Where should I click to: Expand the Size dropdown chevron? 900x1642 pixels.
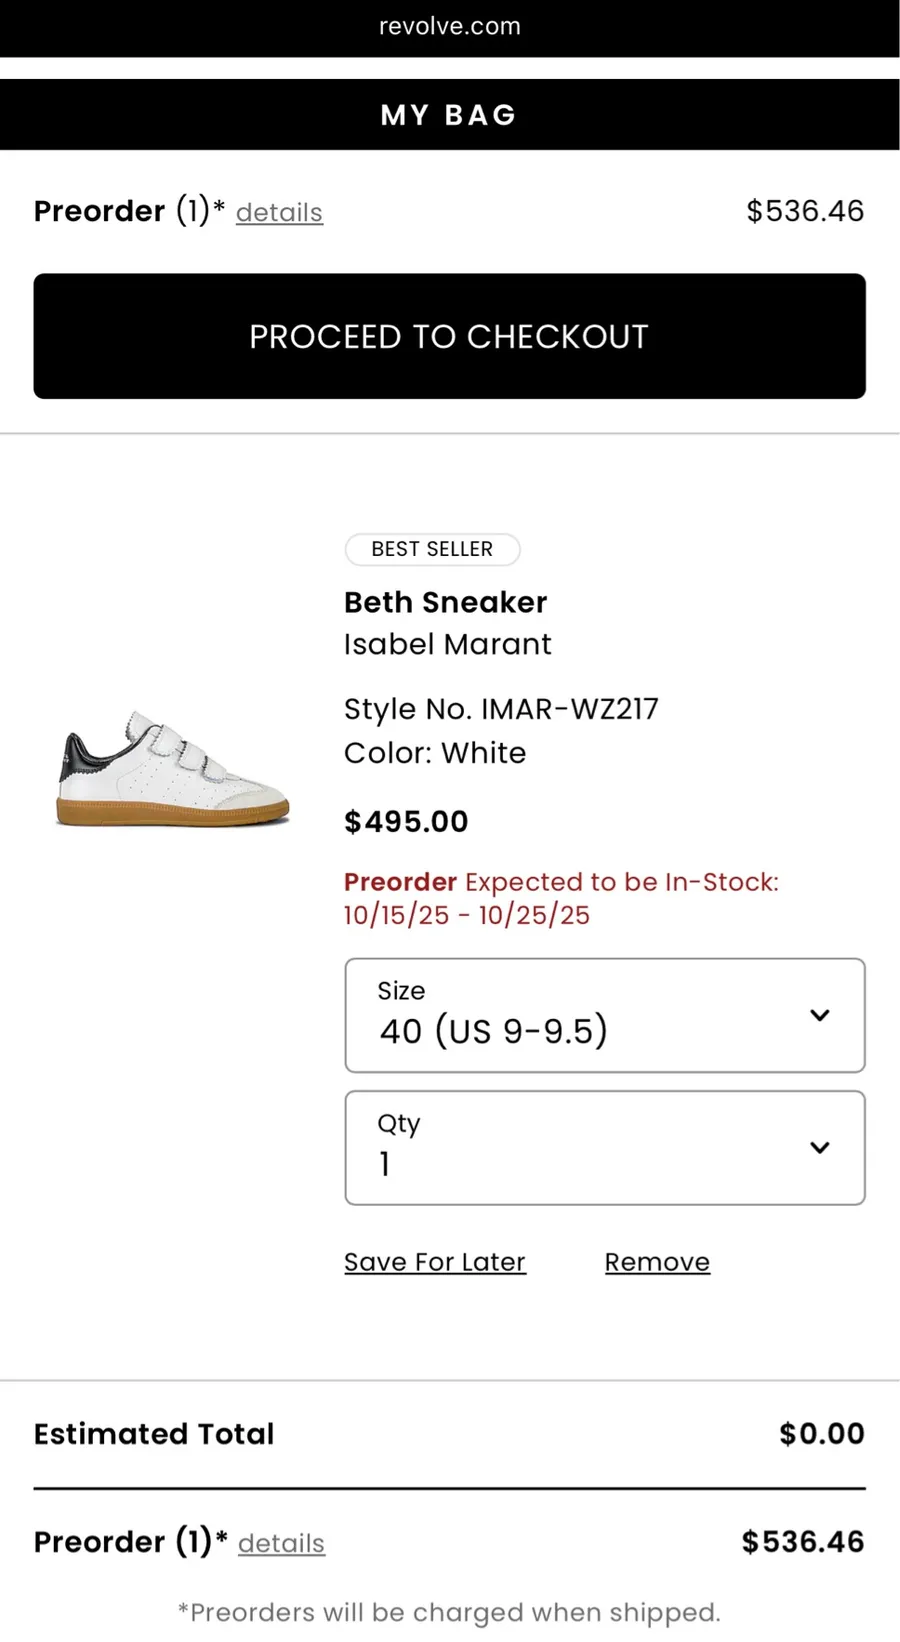[819, 1015]
